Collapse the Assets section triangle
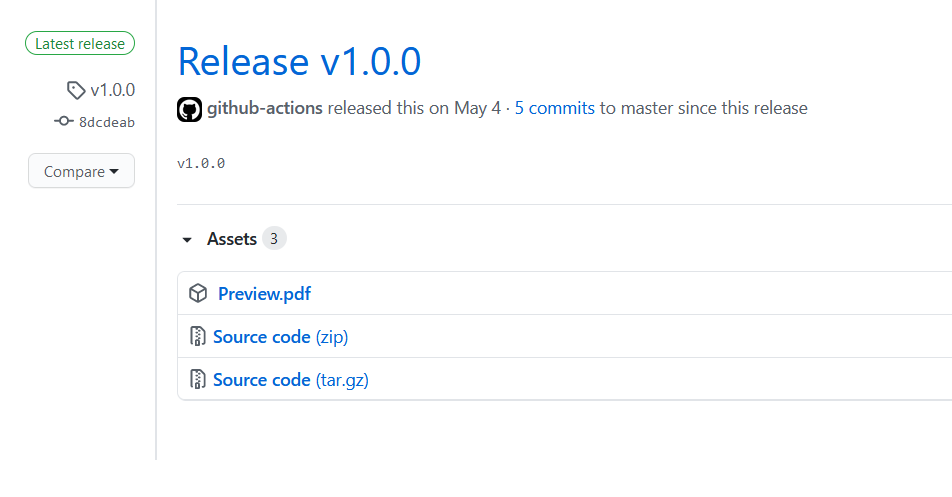The height and width of the screenshot is (497, 952). (x=187, y=240)
